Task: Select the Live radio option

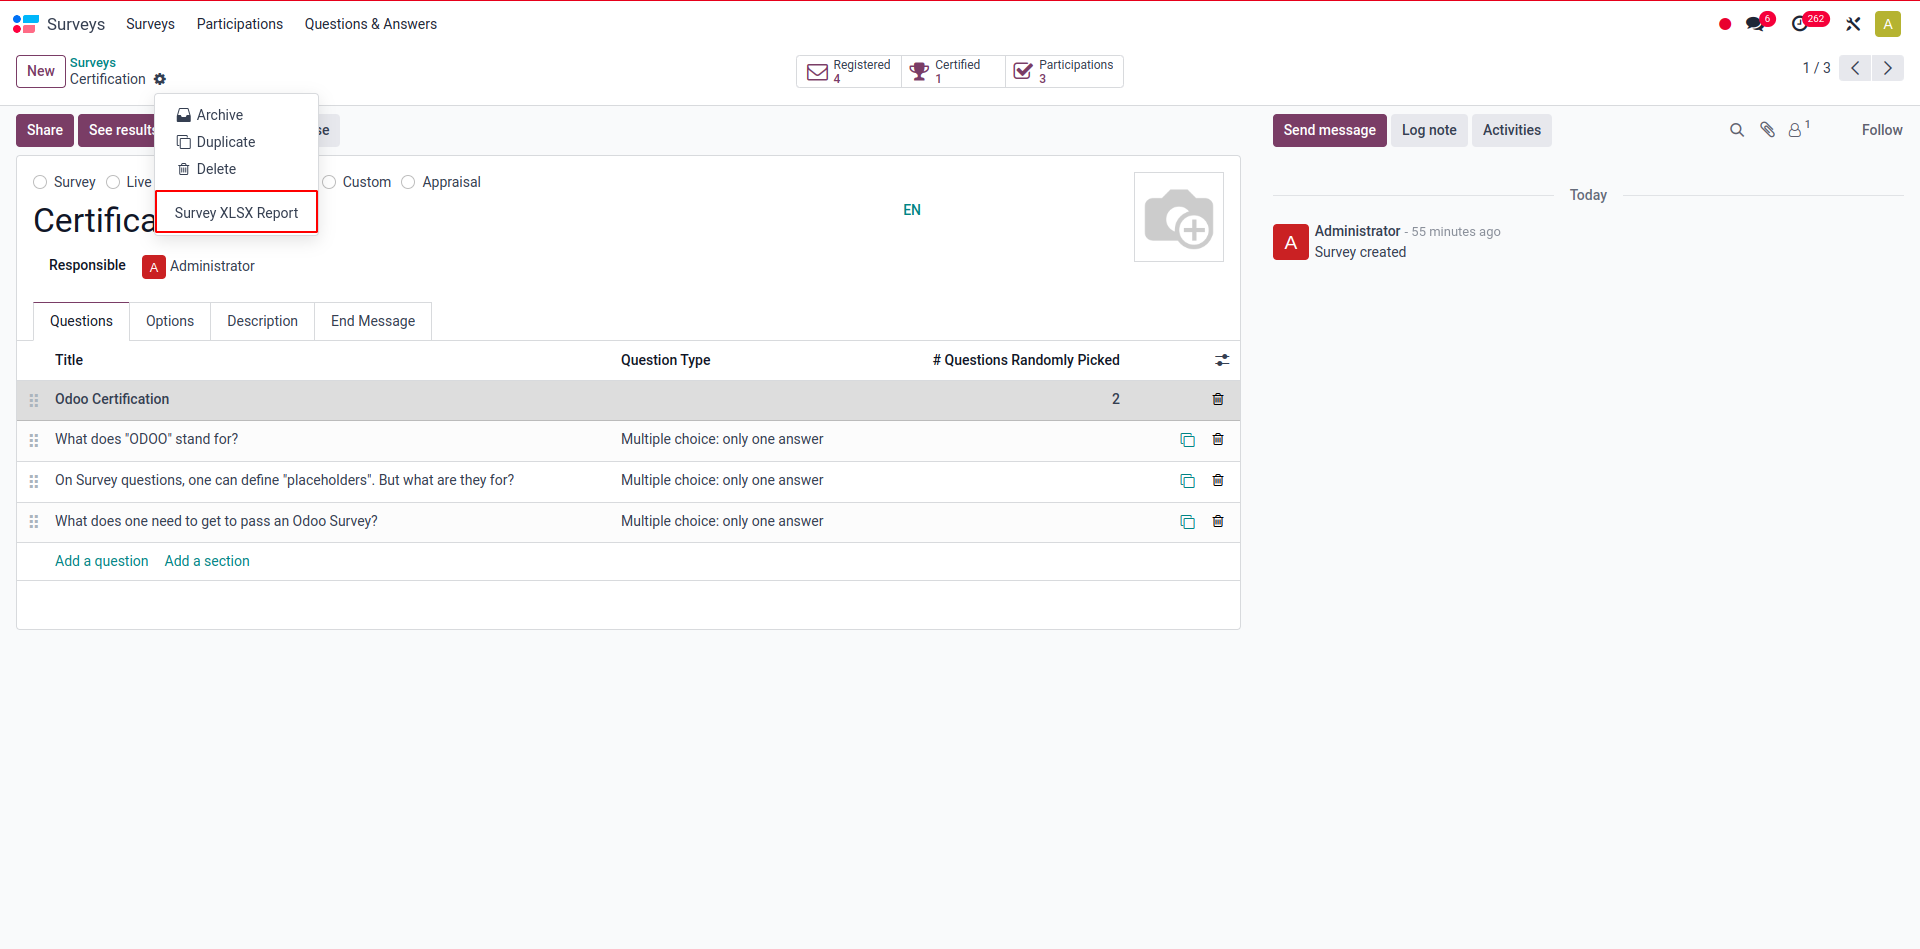Action: 113,182
